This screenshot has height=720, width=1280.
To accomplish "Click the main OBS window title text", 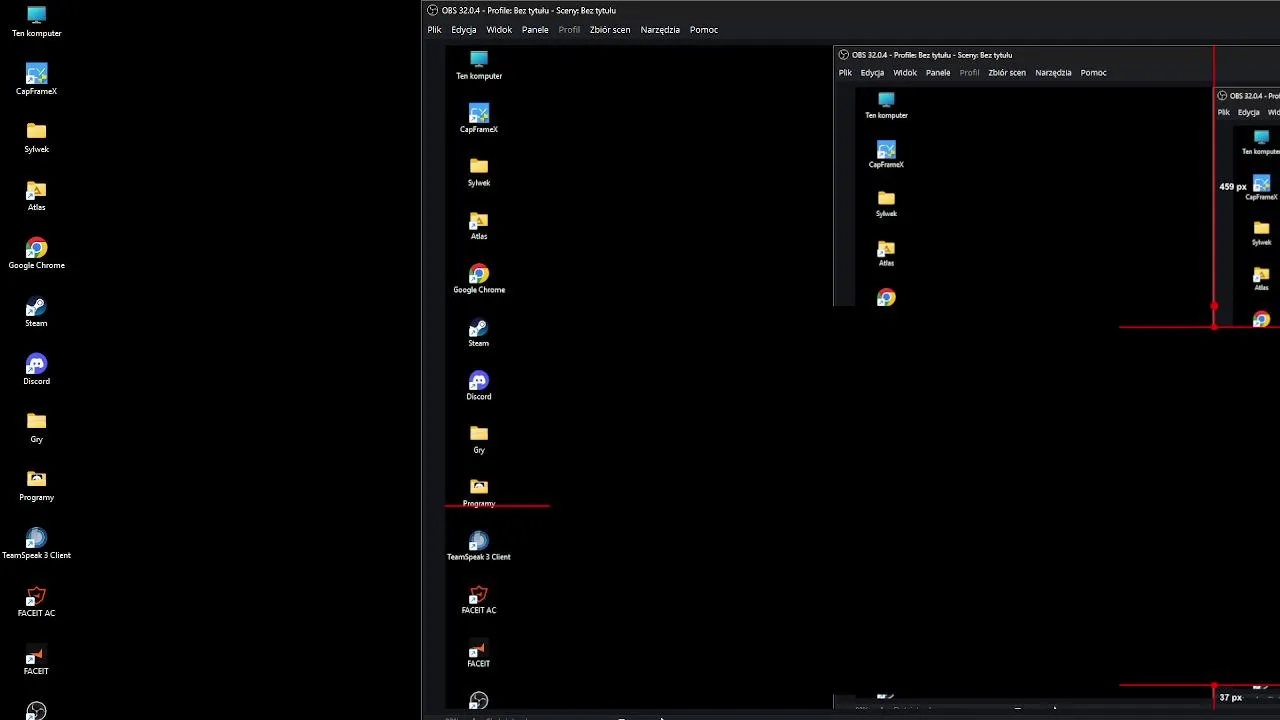I will click(x=529, y=10).
